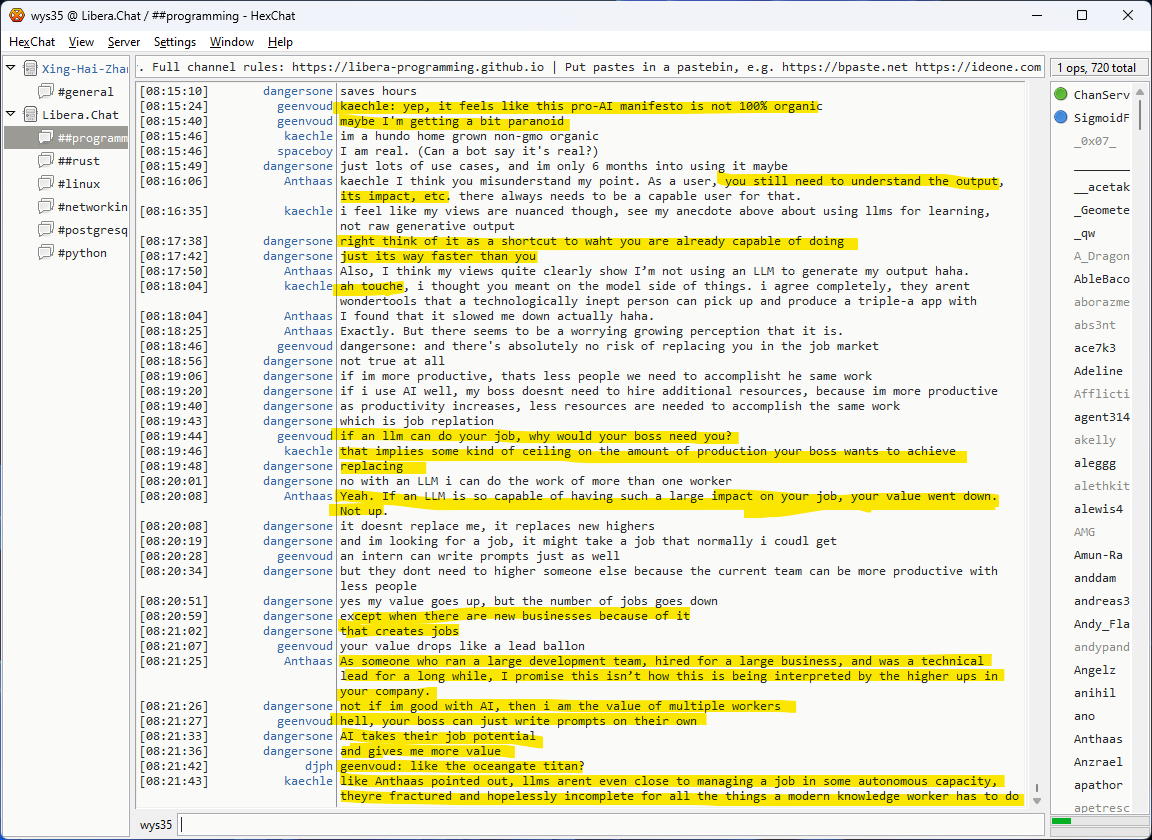1152x840 pixels.
Task: Open the HexChat menu
Action: pyautogui.click(x=32, y=42)
